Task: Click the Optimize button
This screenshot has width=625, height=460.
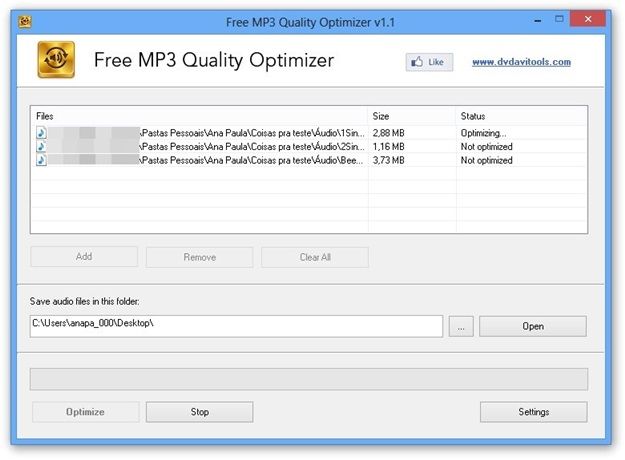Action: point(86,412)
